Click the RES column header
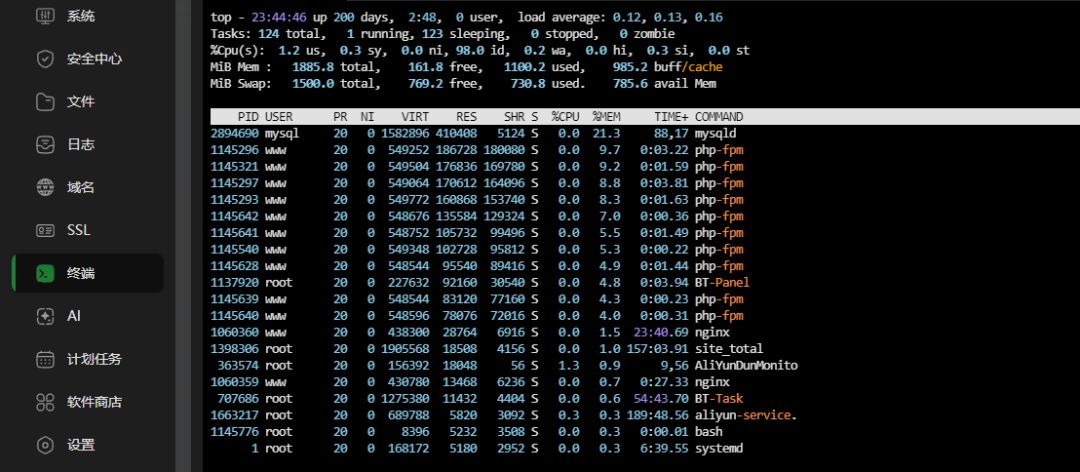Image resolution: width=1080 pixels, height=472 pixels. (466, 117)
